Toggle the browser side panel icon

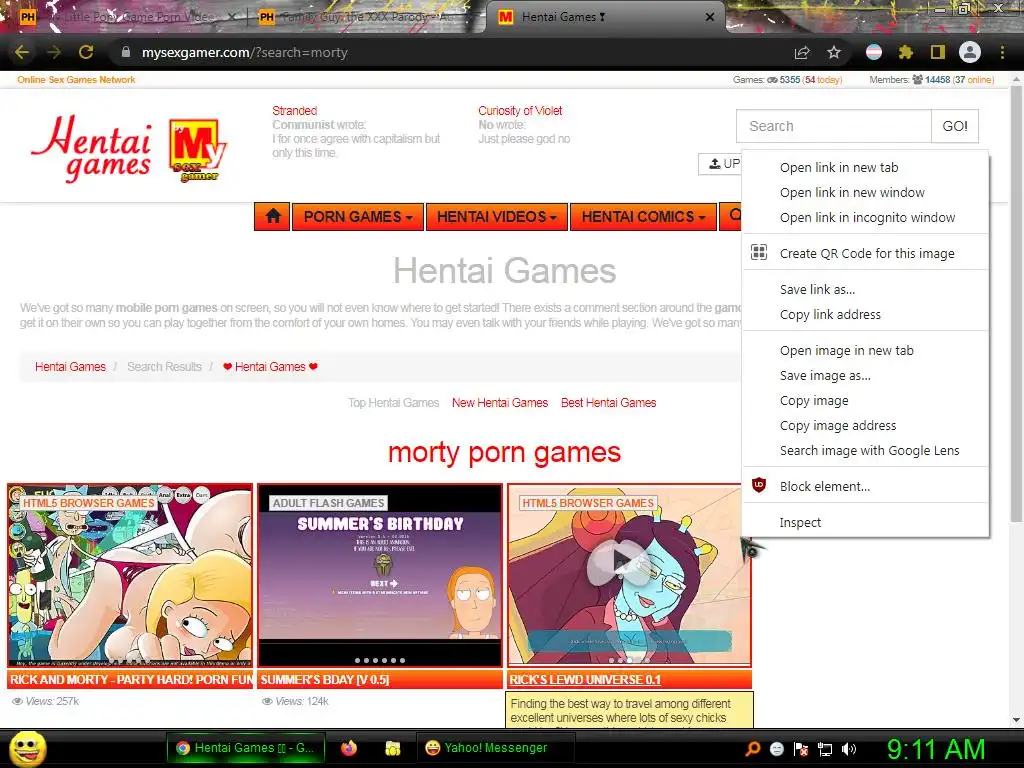[938, 52]
